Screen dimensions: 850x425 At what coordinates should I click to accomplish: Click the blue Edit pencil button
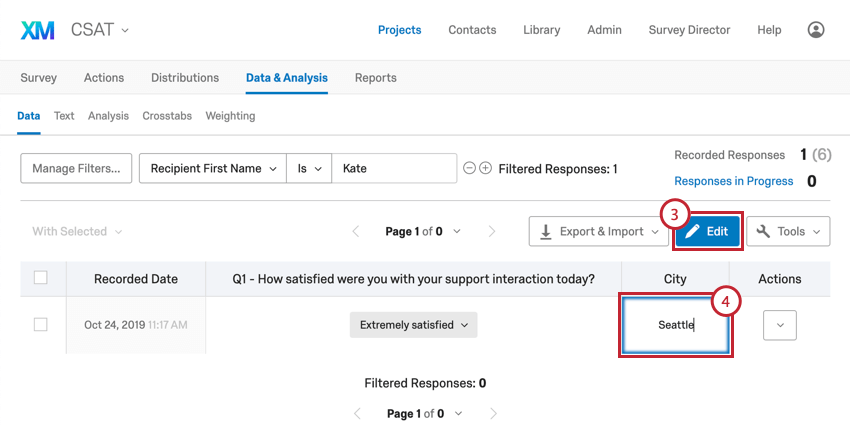point(707,232)
